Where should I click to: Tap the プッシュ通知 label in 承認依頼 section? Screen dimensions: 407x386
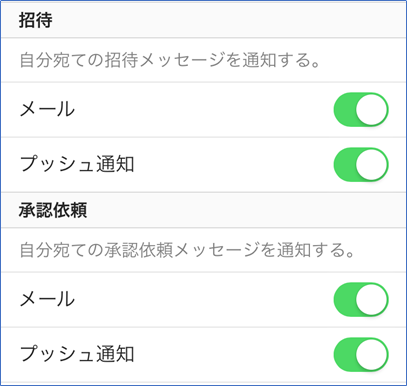tap(77, 354)
